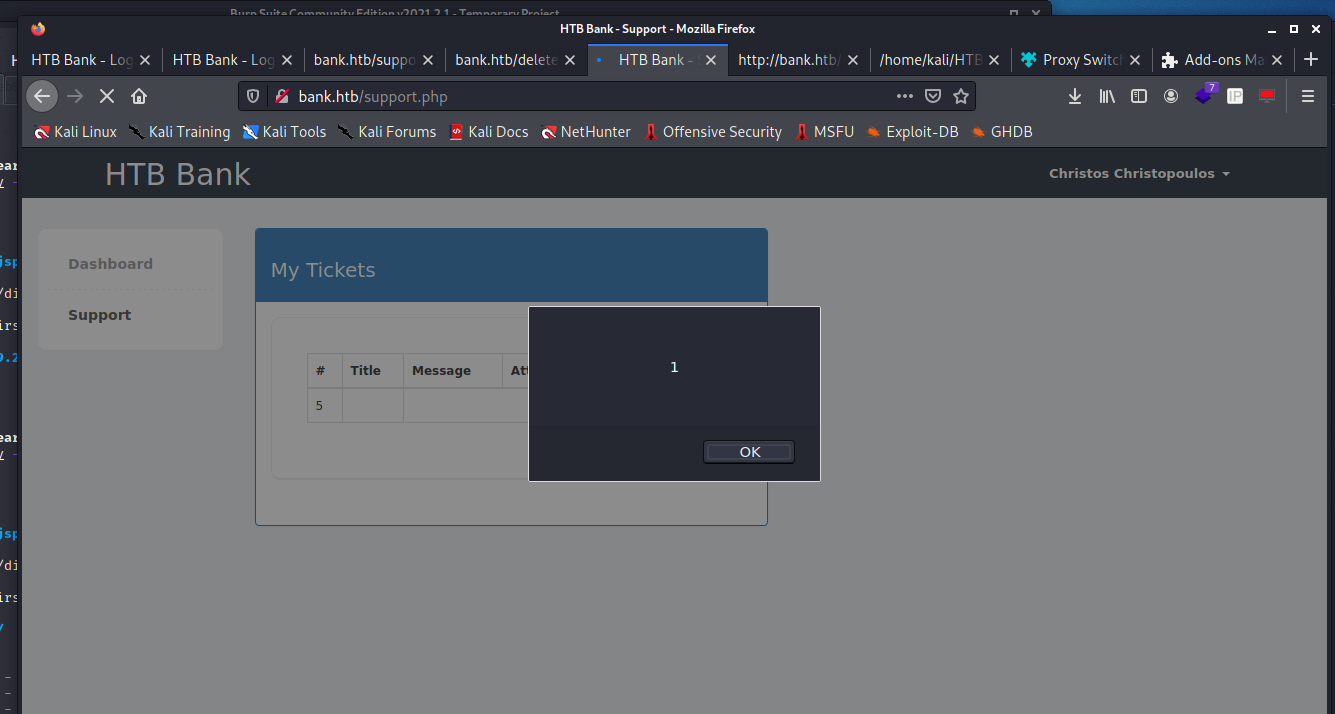Click OK in the alert dialog
The height and width of the screenshot is (714, 1335).
coord(749,452)
